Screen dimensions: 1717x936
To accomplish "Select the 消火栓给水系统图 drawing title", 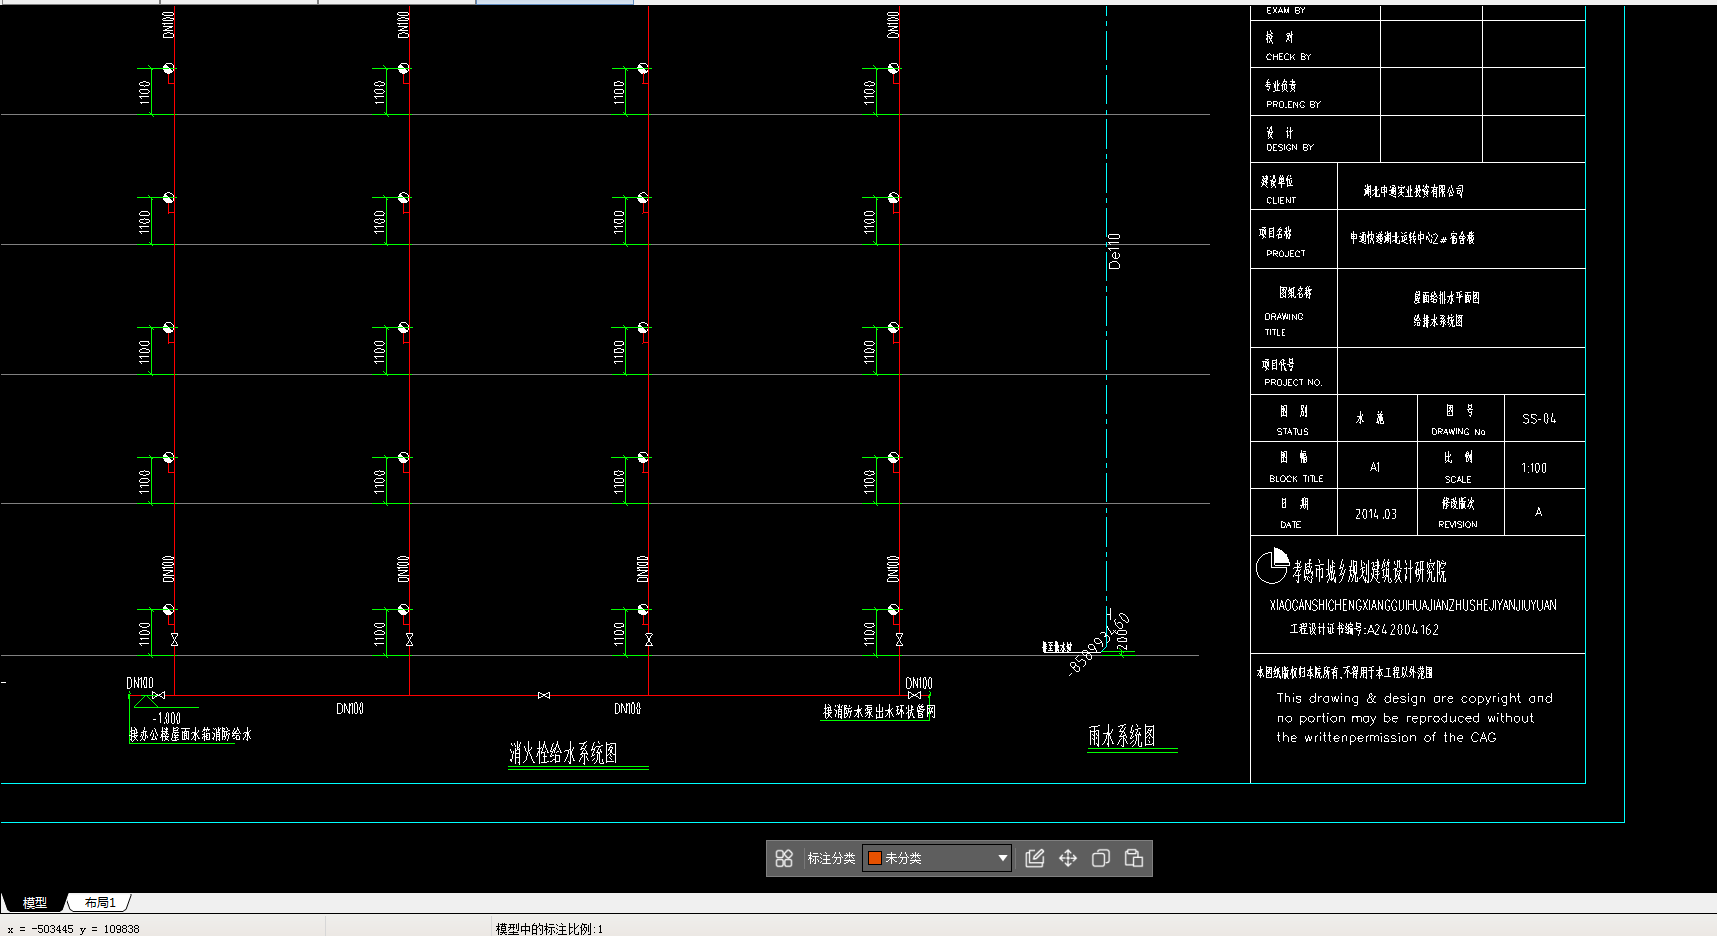I will click(x=563, y=753).
